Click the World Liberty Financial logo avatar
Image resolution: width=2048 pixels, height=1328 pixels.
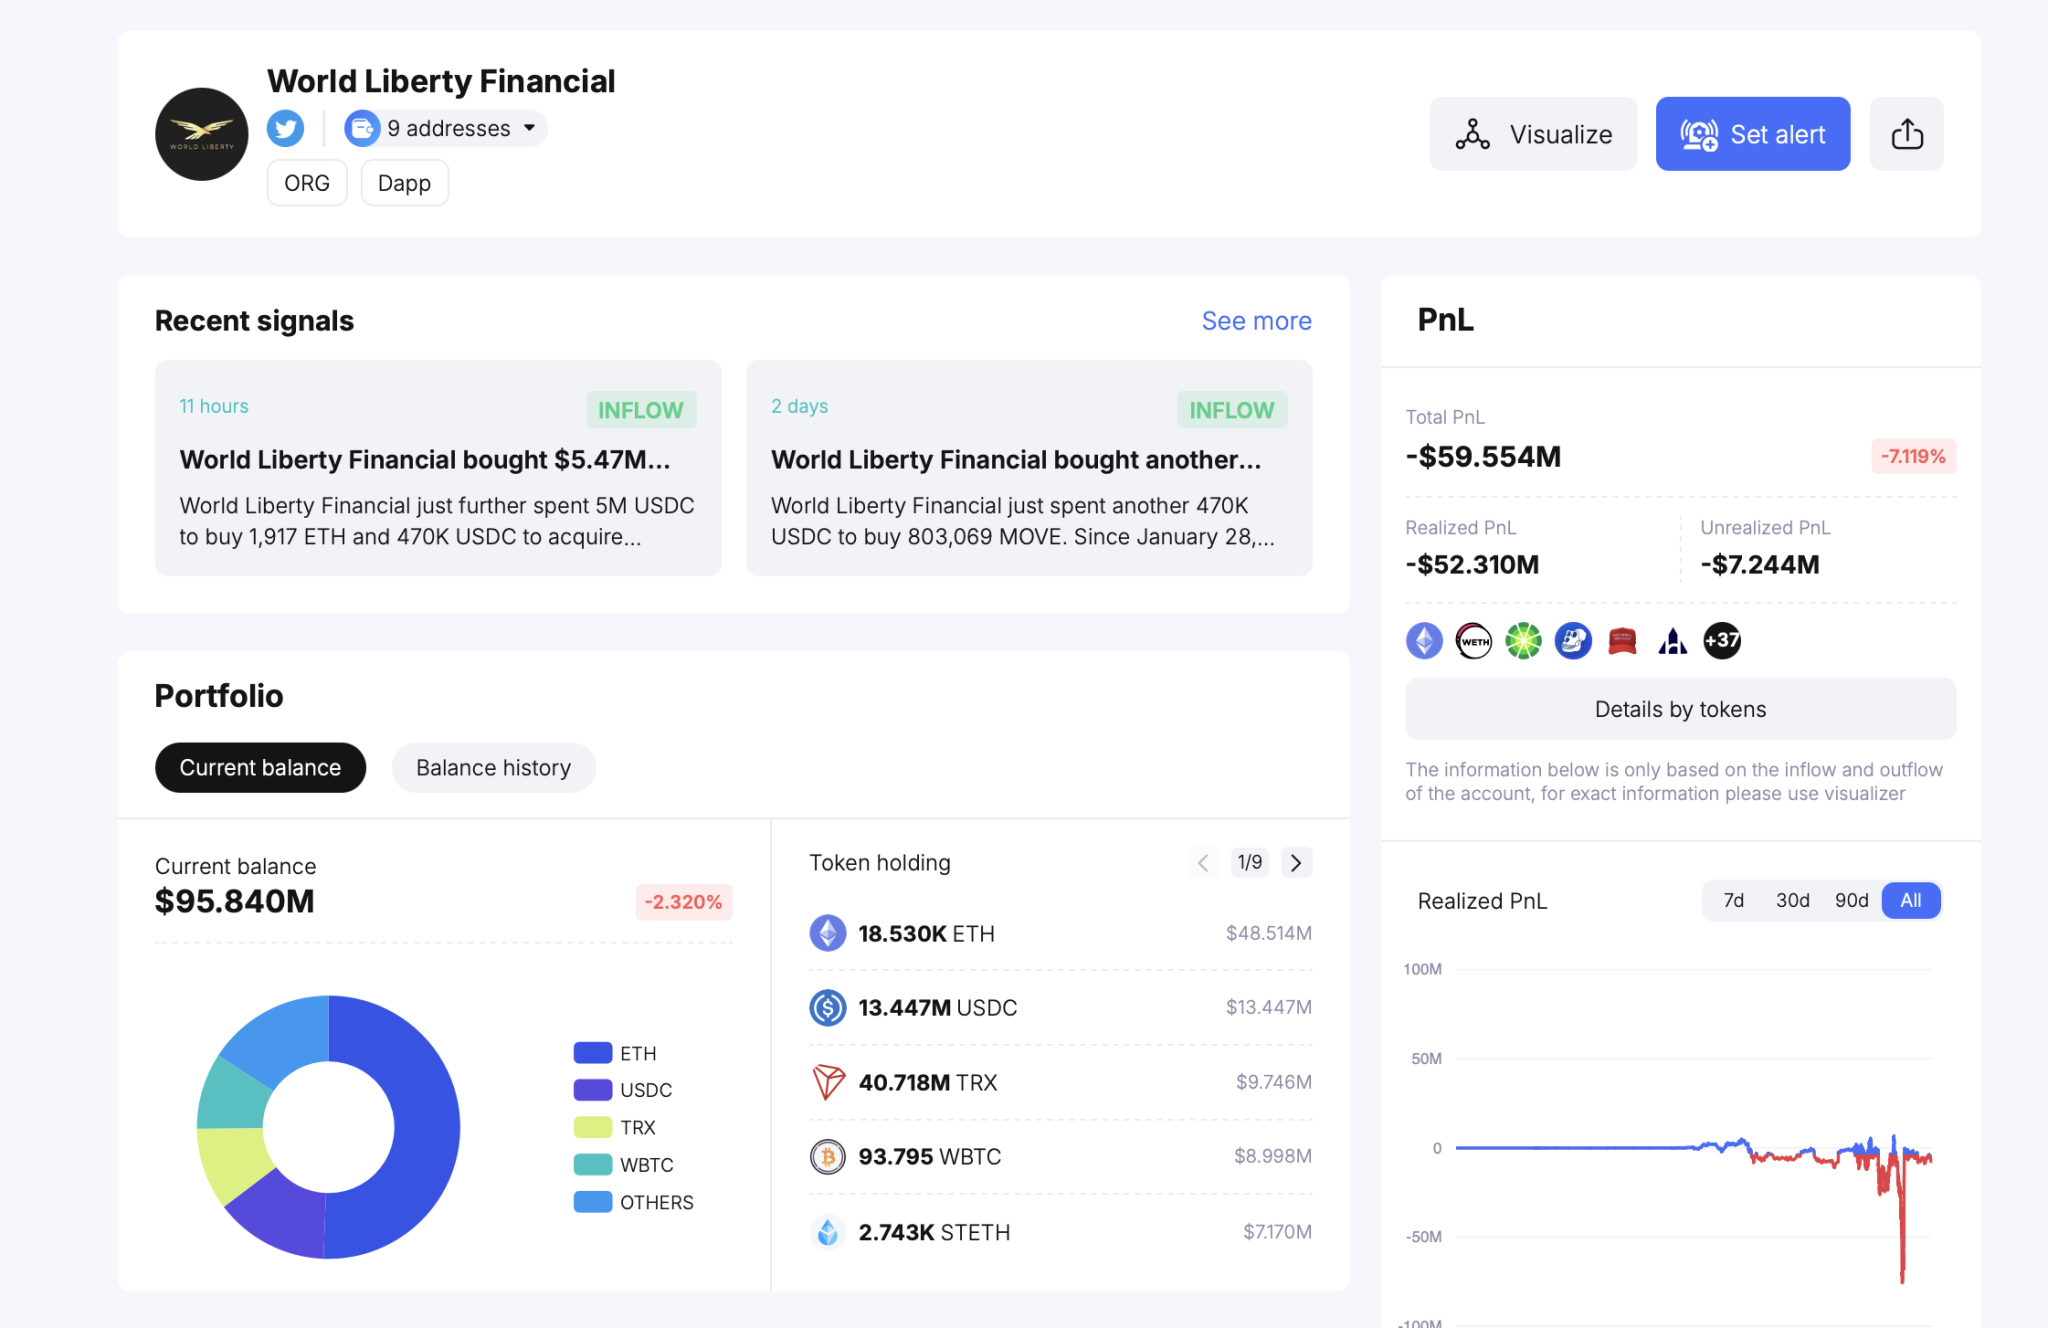click(x=201, y=134)
